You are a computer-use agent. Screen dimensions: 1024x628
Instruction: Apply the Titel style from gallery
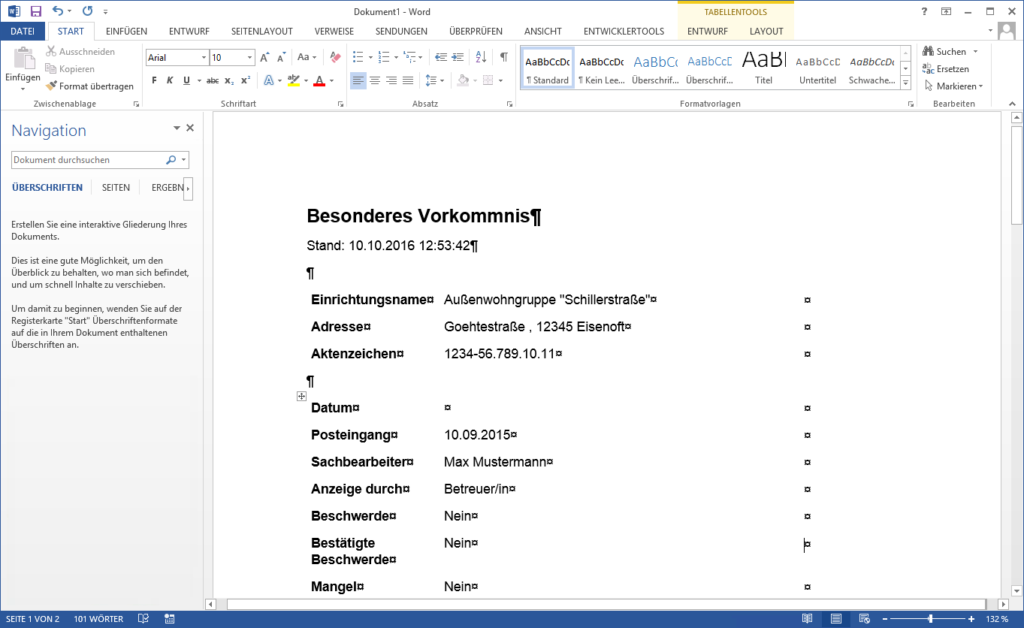764,67
